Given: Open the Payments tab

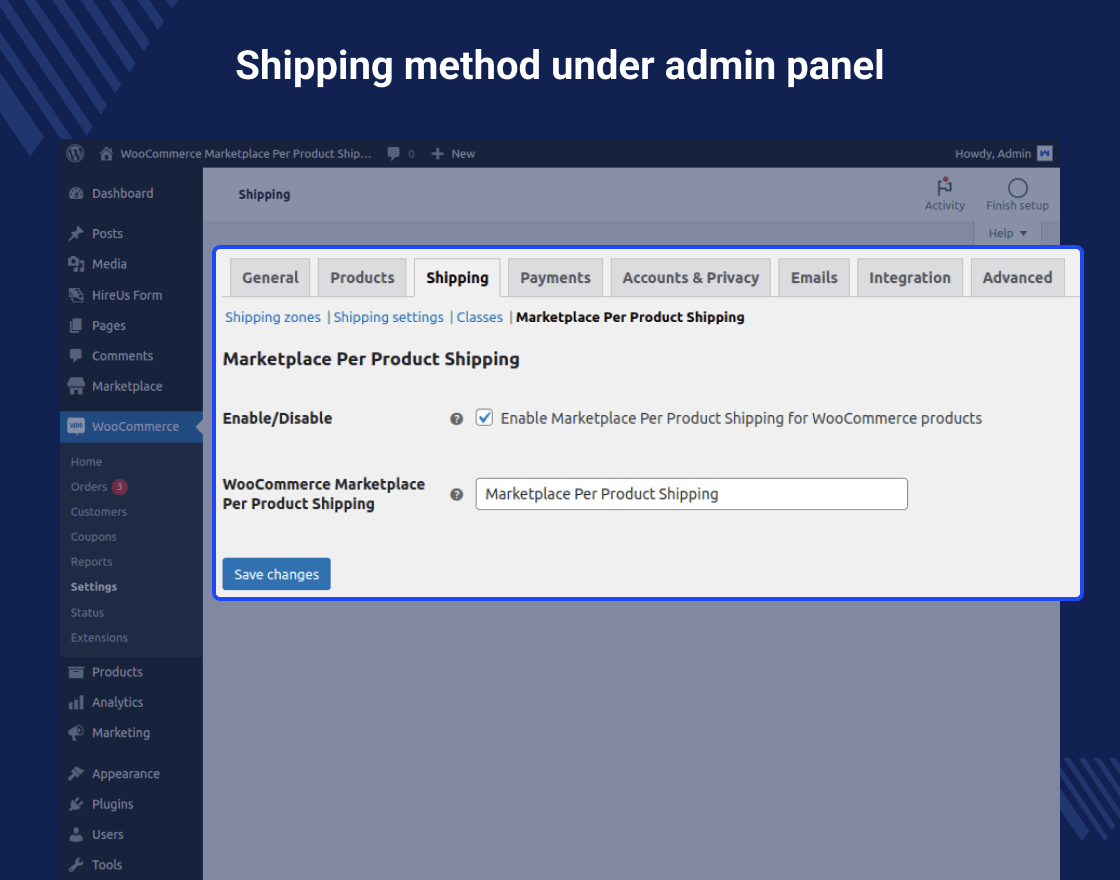Looking at the screenshot, I should click(x=555, y=278).
